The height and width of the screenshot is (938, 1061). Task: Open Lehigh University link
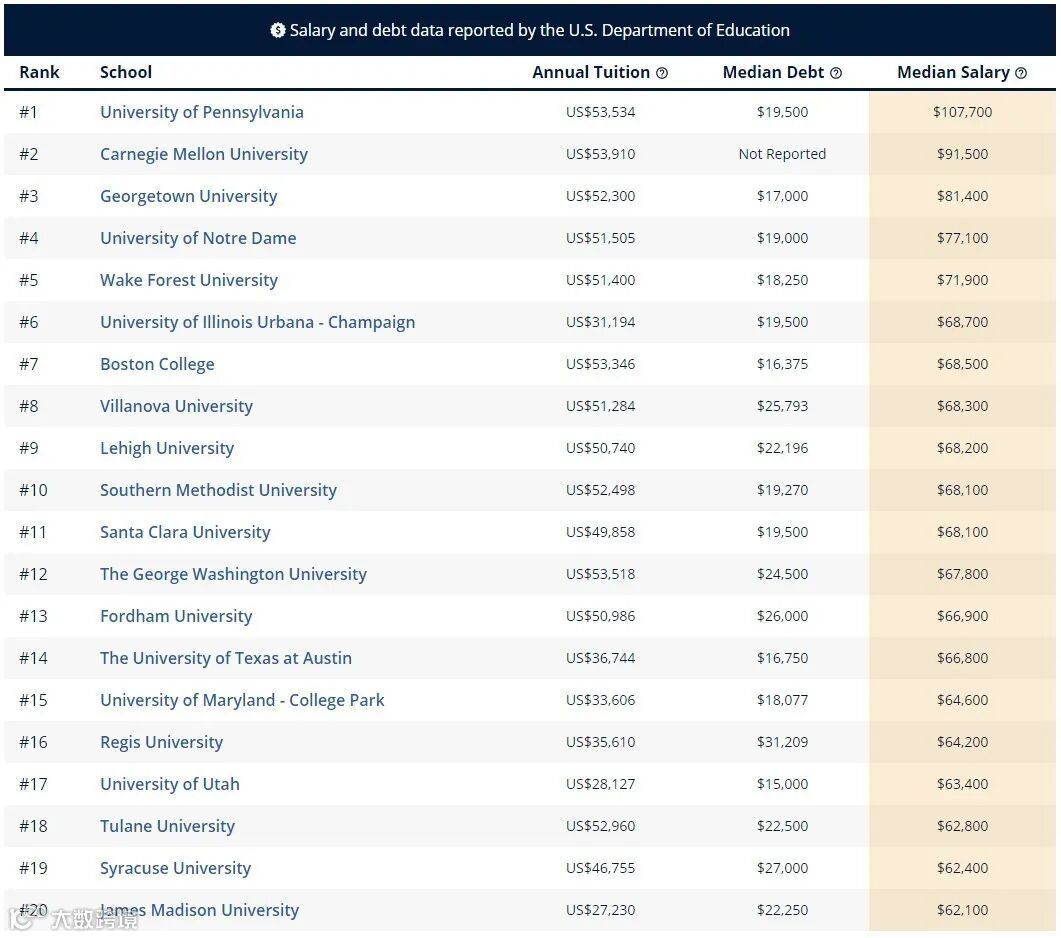coord(167,448)
